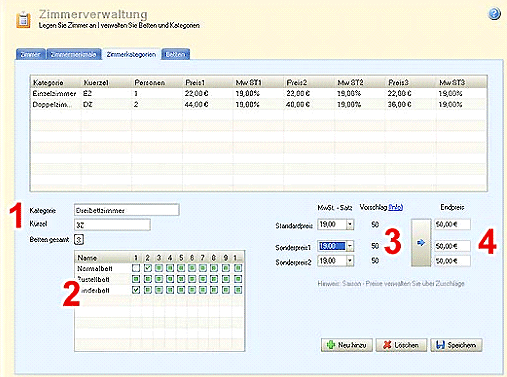Image resolution: width=507 pixels, height=377 pixels.
Task: Add new category with Neu hinzu
Action: pyautogui.click(x=347, y=345)
